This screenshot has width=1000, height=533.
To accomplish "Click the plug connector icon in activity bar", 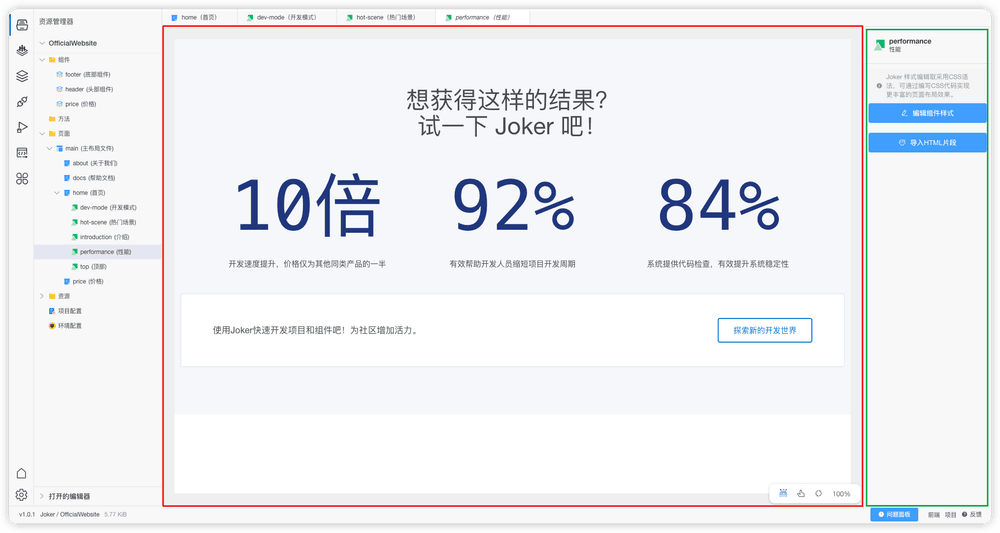I will point(22,101).
